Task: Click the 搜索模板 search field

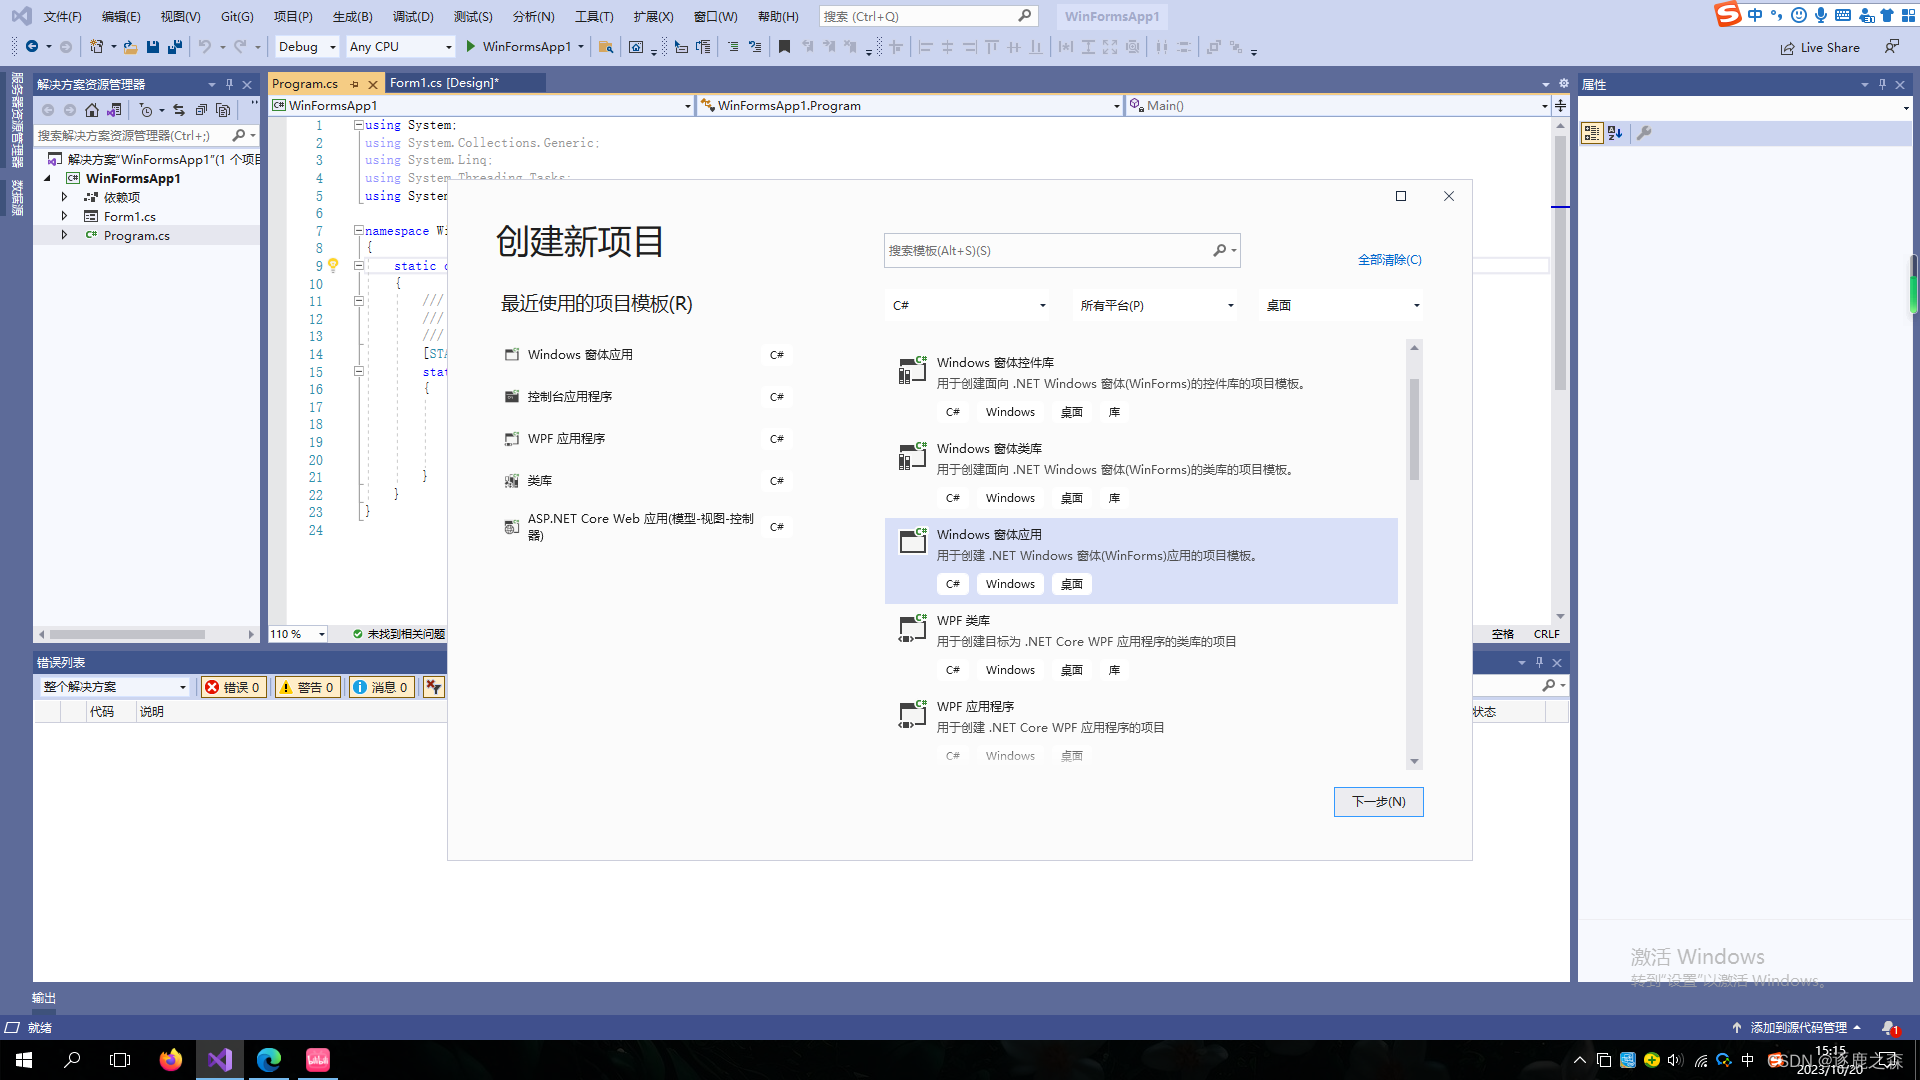Action: 1061,251
